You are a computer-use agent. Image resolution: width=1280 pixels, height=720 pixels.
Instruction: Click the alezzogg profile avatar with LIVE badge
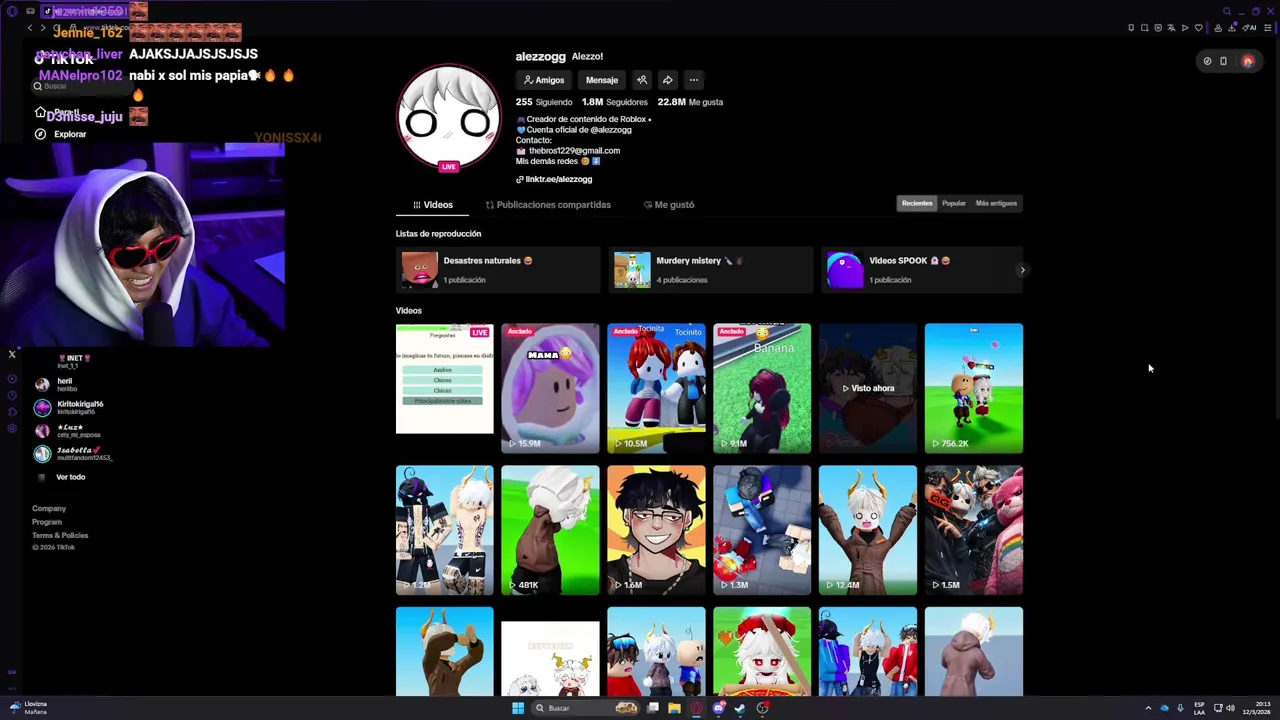(x=448, y=118)
